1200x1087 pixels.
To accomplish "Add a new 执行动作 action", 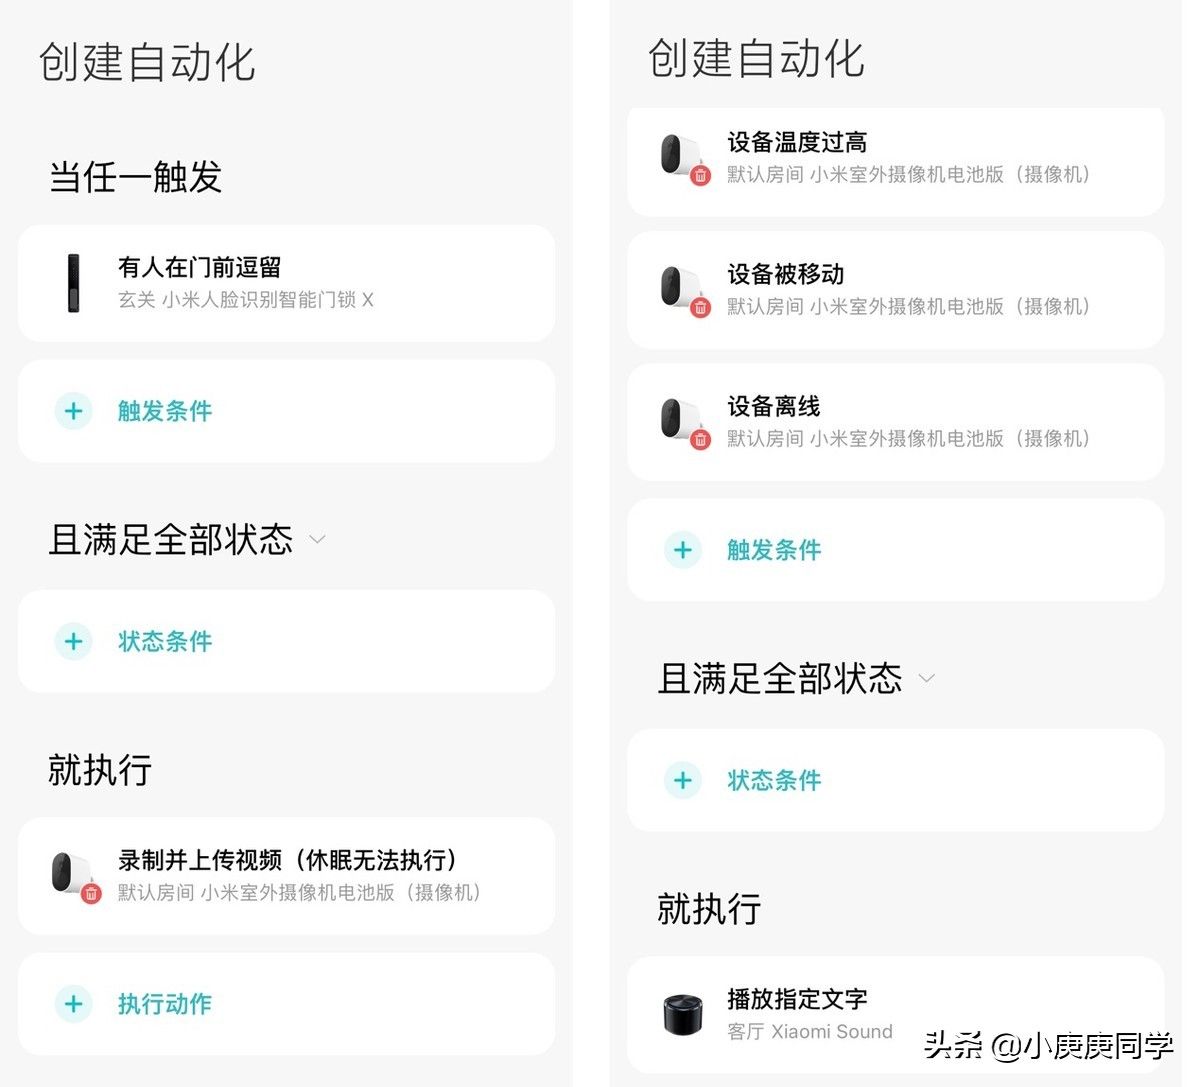I will click(x=286, y=1004).
